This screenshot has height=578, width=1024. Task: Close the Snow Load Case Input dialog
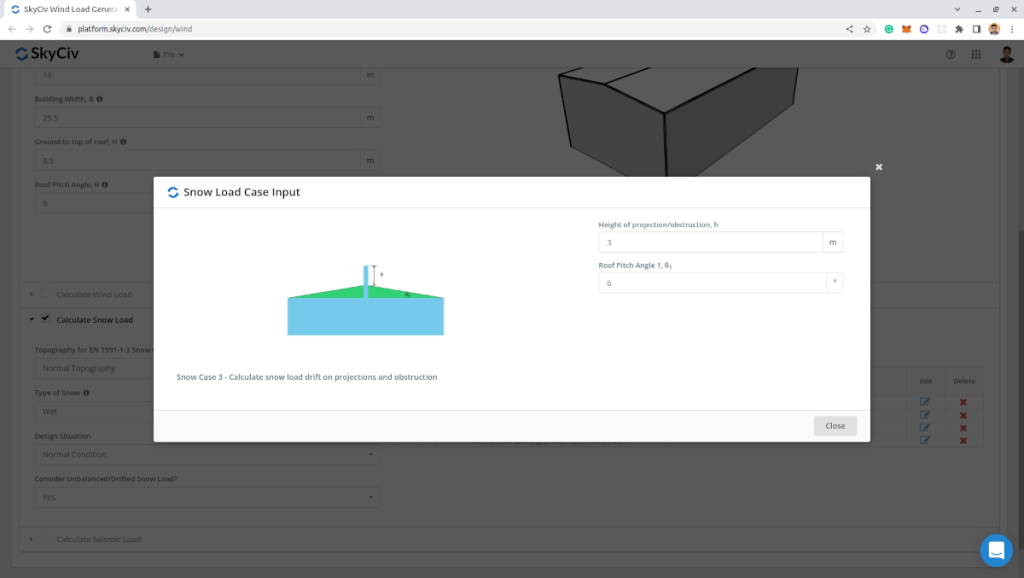click(x=835, y=426)
